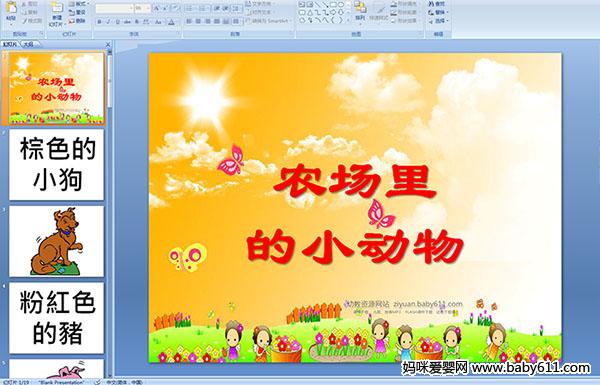Click the Format Painter icon
Image resolution: width=600 pixels, height=385 pixels.
click(33, 21)
